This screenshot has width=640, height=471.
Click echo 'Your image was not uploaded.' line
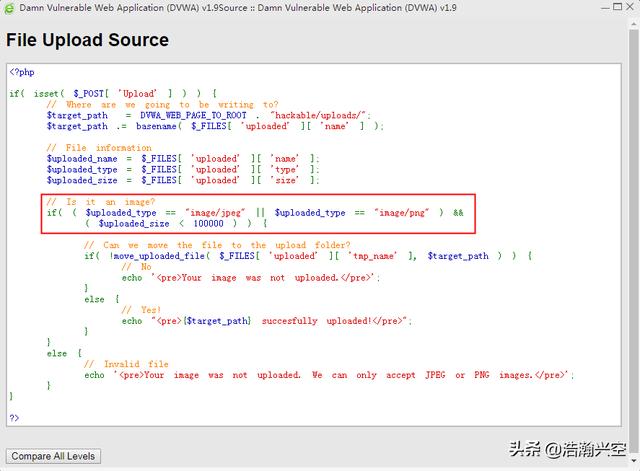click(x=251, y=278)
